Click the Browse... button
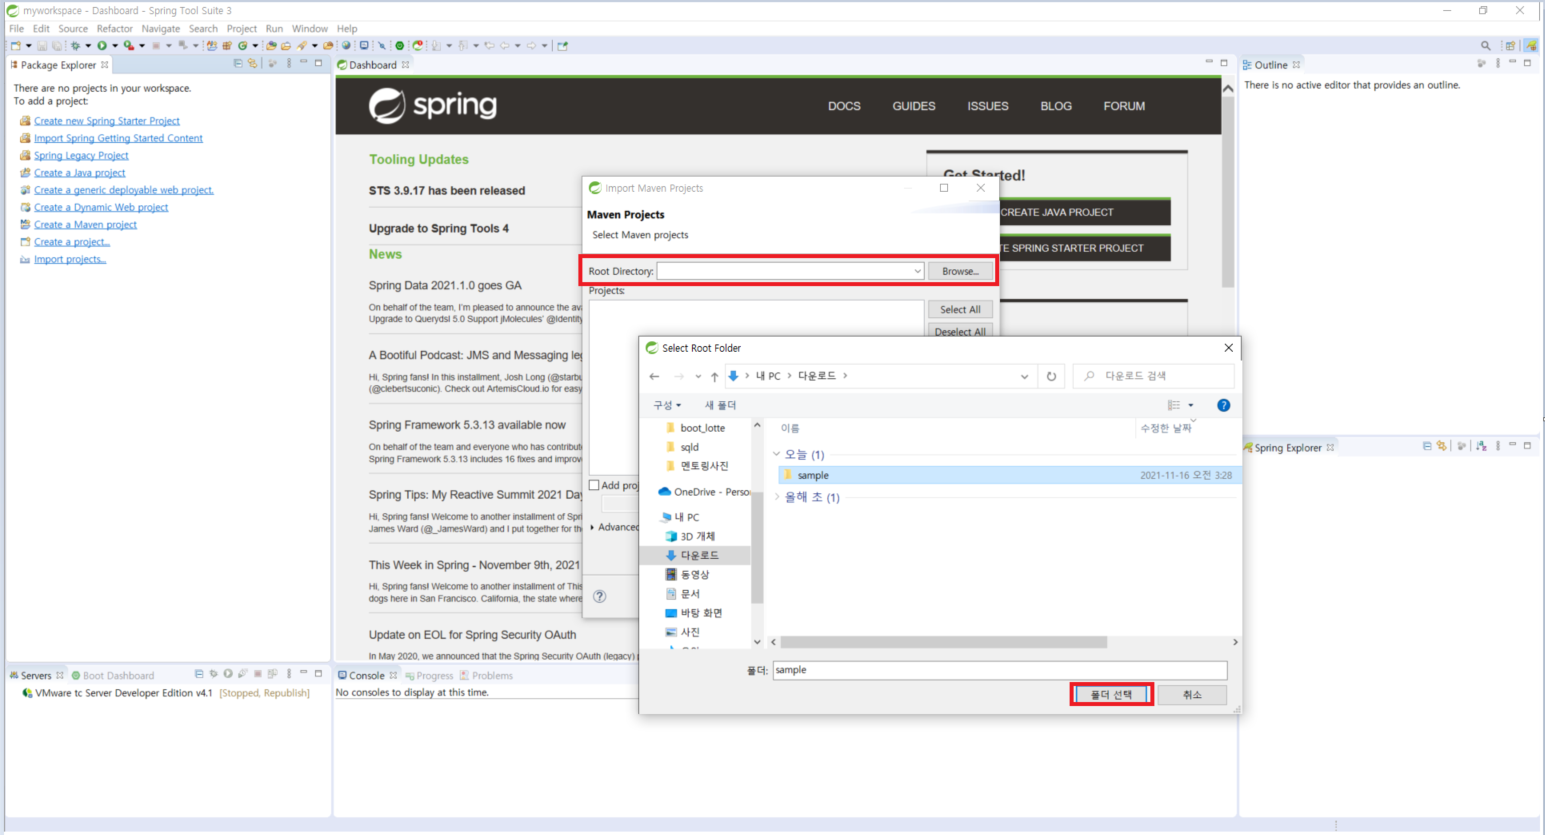This screenshot has width=1545, height=835. [960, 271]
